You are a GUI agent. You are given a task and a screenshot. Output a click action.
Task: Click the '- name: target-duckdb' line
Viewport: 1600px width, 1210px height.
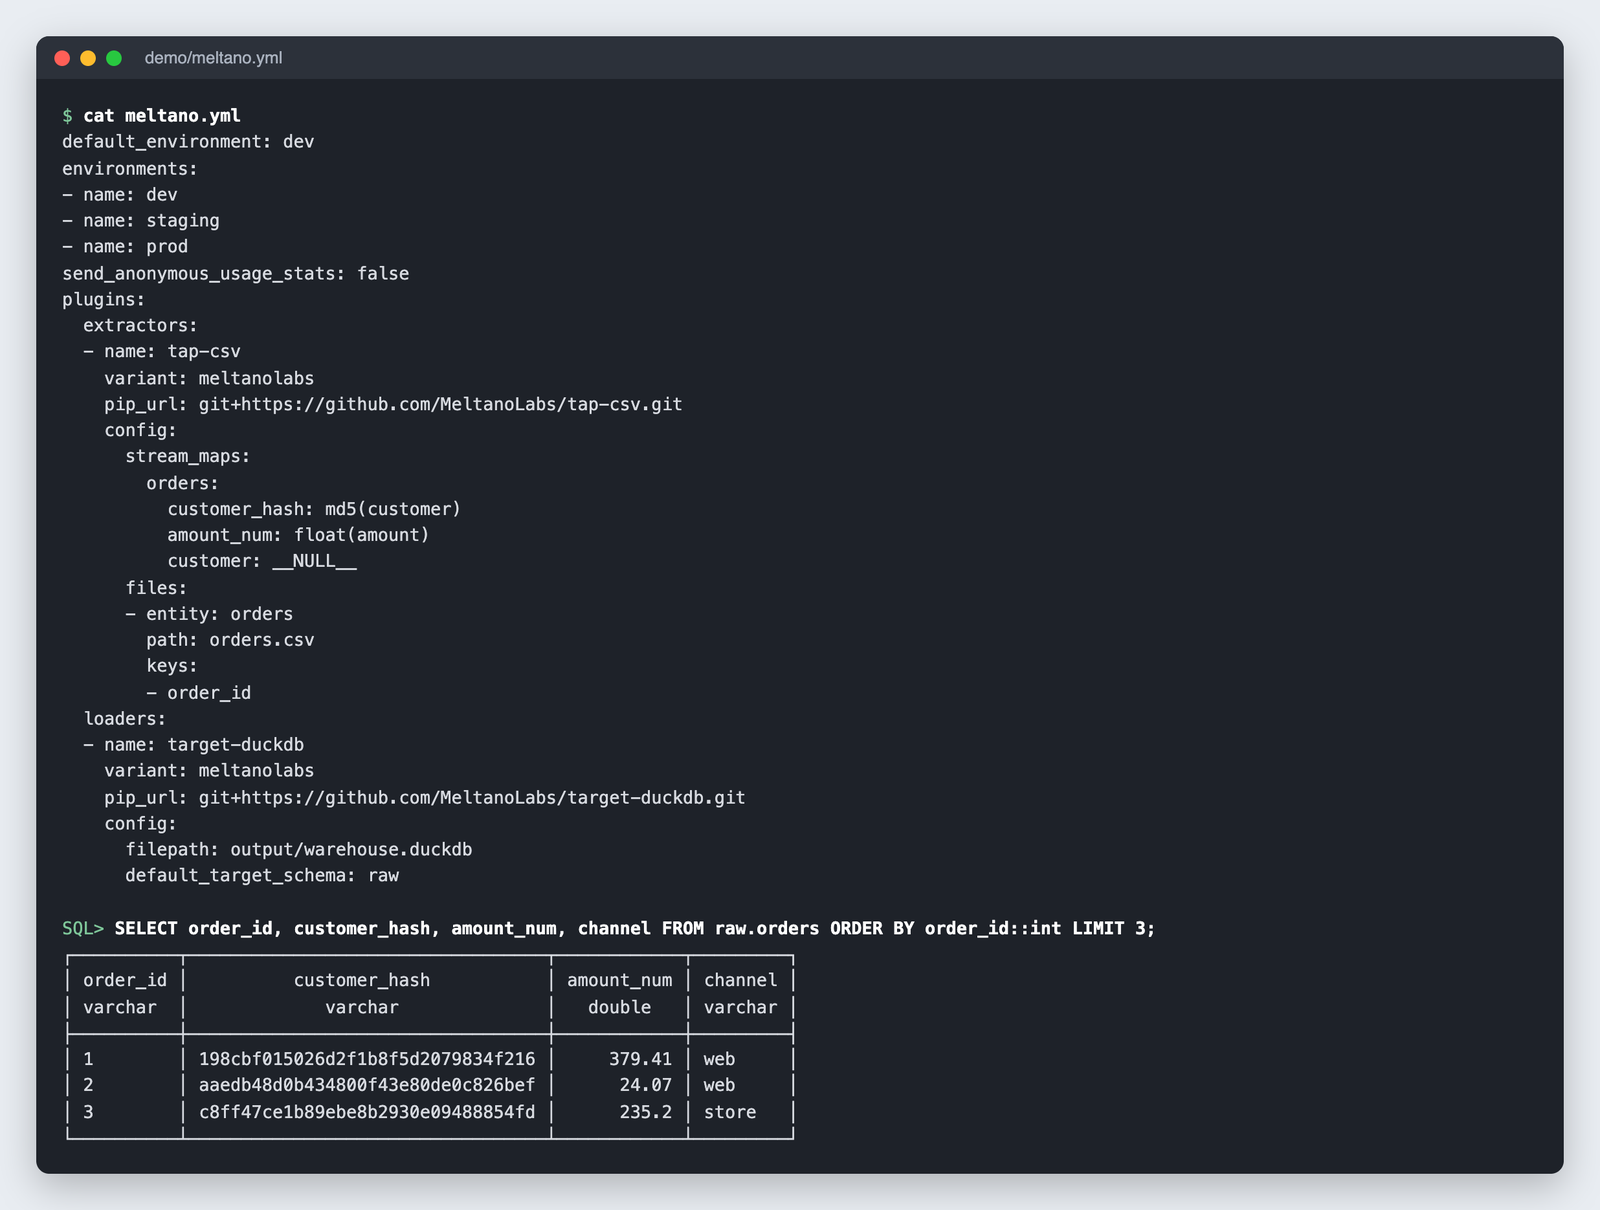point(194,746)
